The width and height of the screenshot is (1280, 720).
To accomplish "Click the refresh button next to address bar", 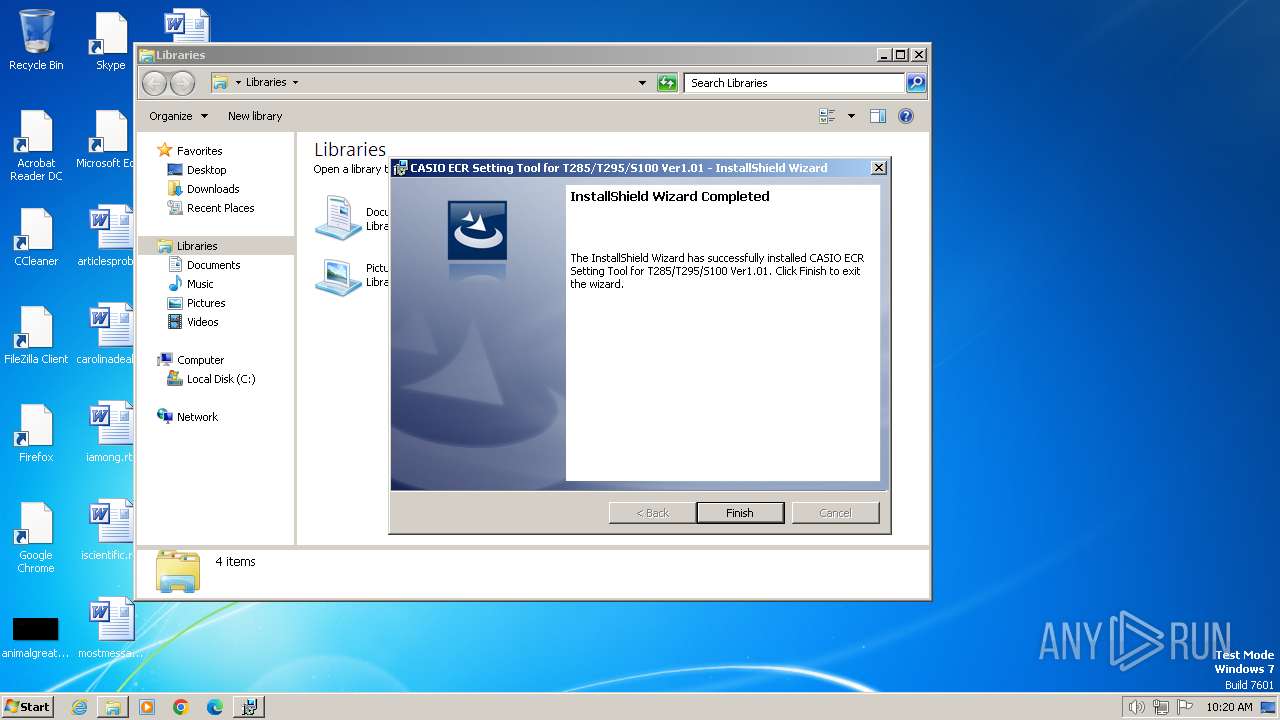I will pos(667,83).
